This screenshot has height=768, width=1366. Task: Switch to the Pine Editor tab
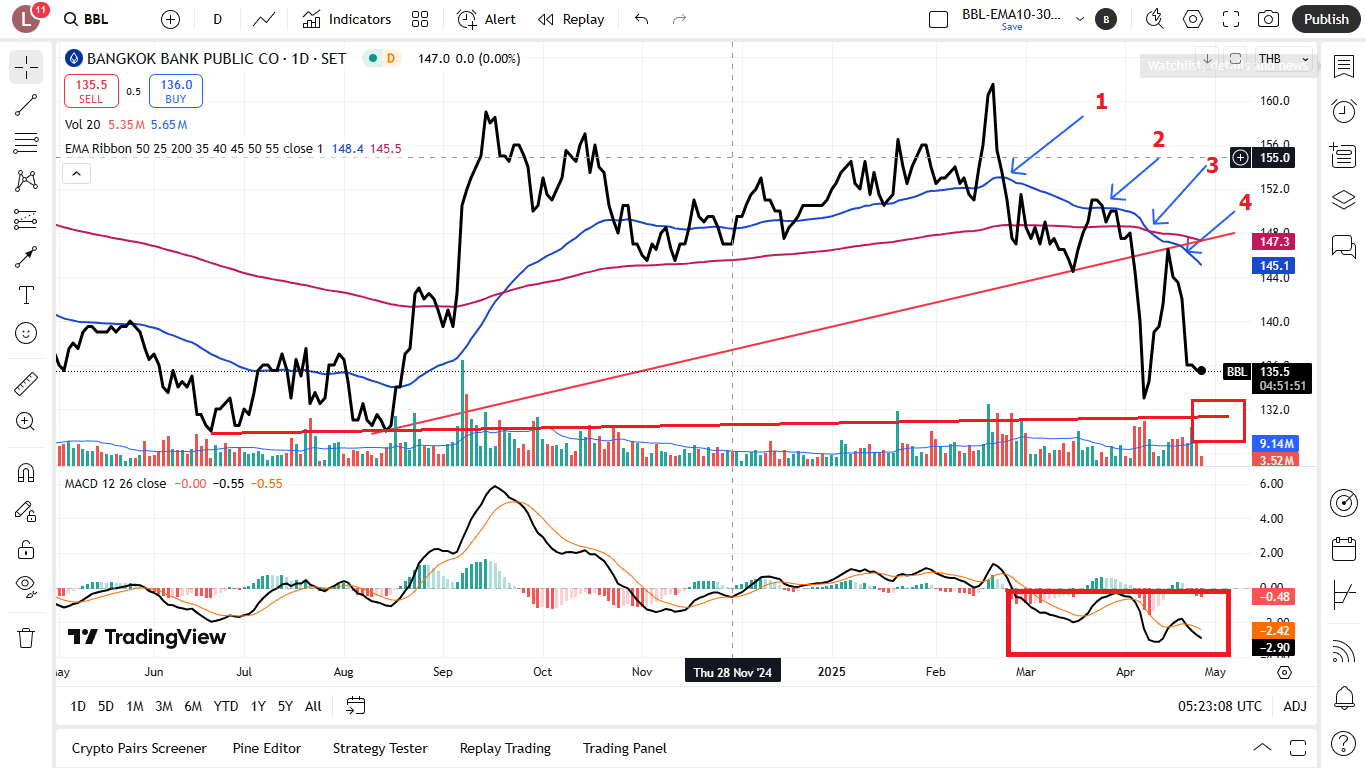coord(267,748)
